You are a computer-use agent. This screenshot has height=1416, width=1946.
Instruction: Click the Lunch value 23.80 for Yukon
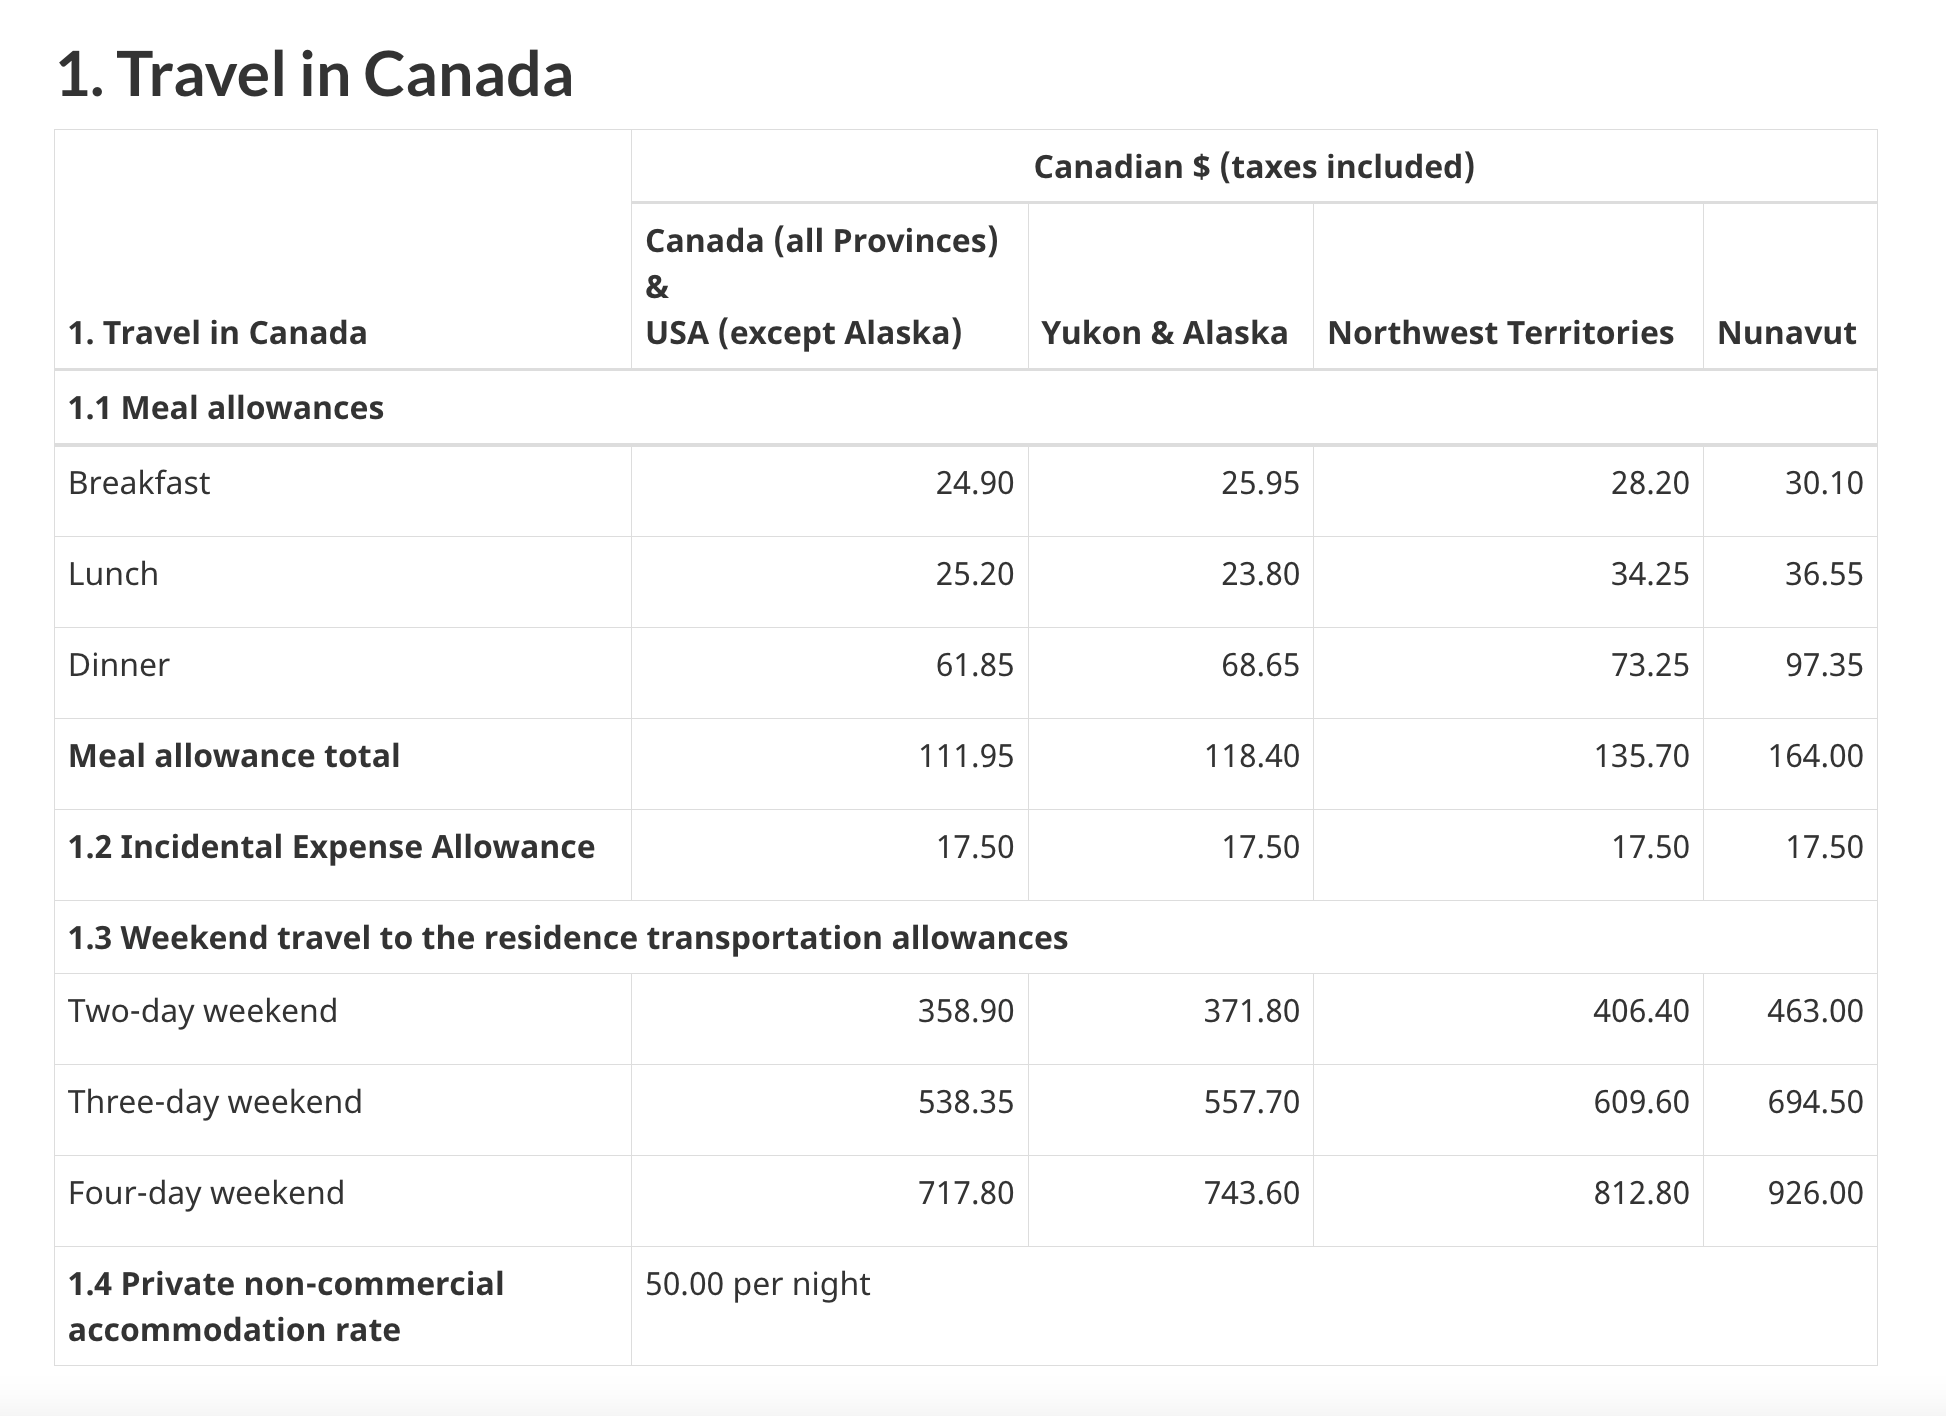coord(1260,574)
